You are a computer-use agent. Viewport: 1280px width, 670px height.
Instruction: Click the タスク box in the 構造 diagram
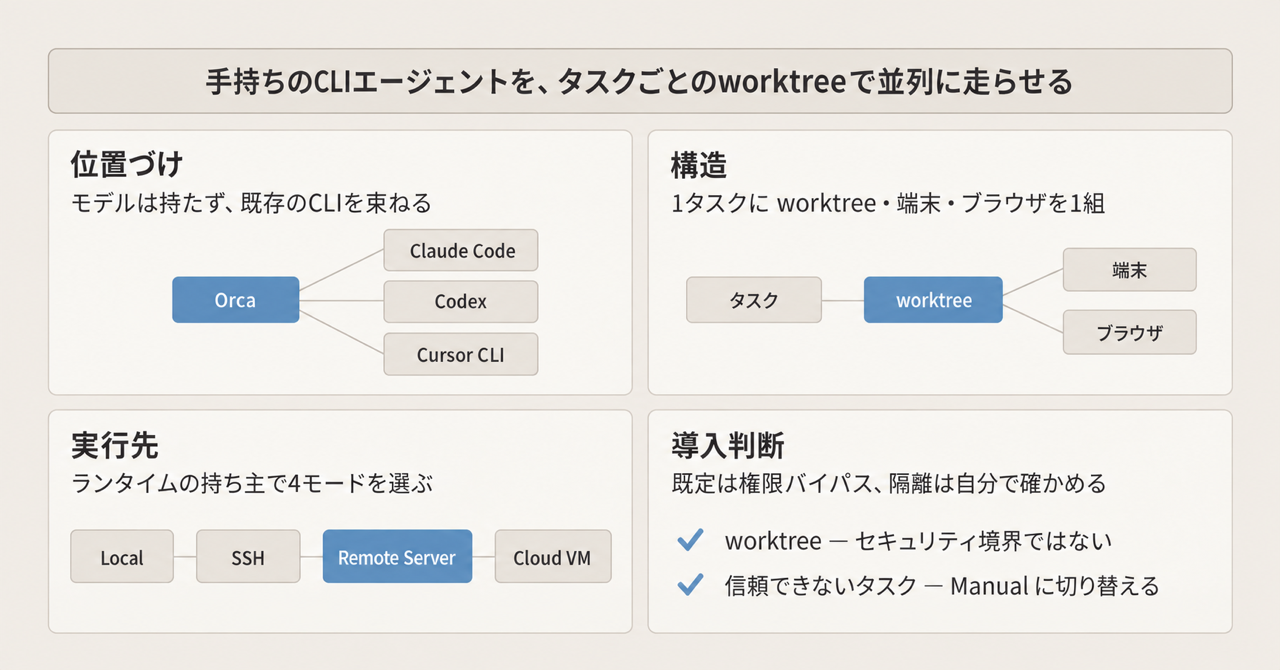tap(754, 300)
